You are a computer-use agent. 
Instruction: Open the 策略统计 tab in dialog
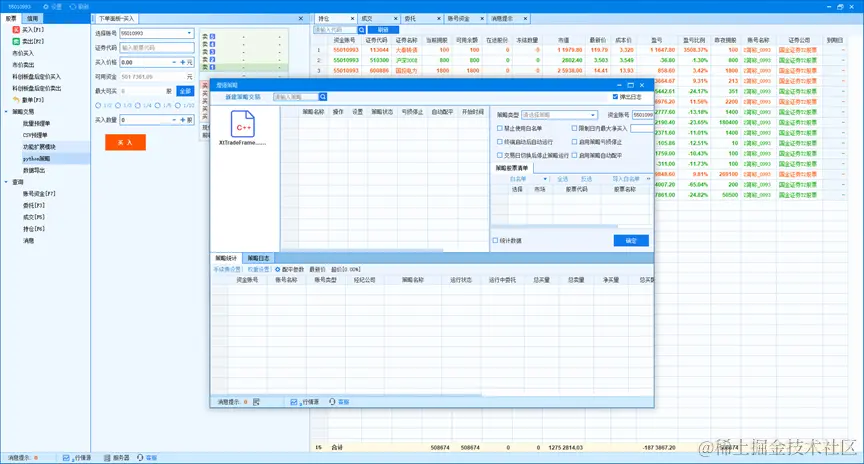click(x=226, y=258)
